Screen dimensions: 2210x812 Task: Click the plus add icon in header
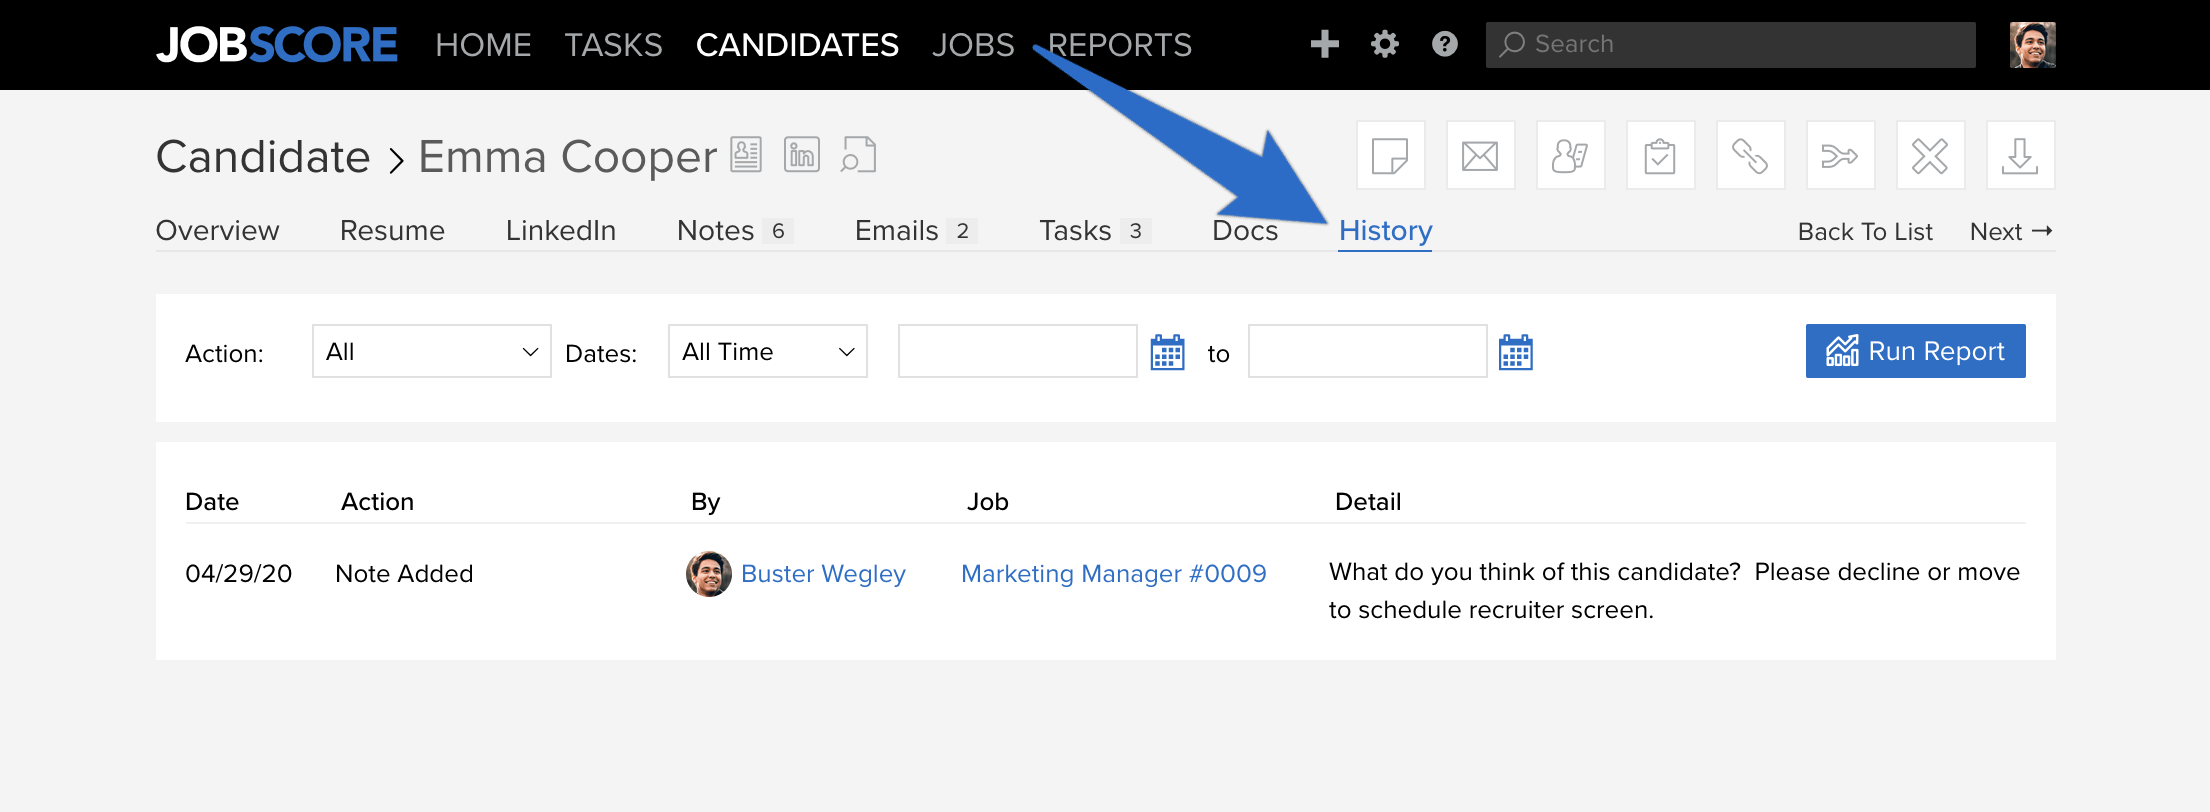[1325, 44]
